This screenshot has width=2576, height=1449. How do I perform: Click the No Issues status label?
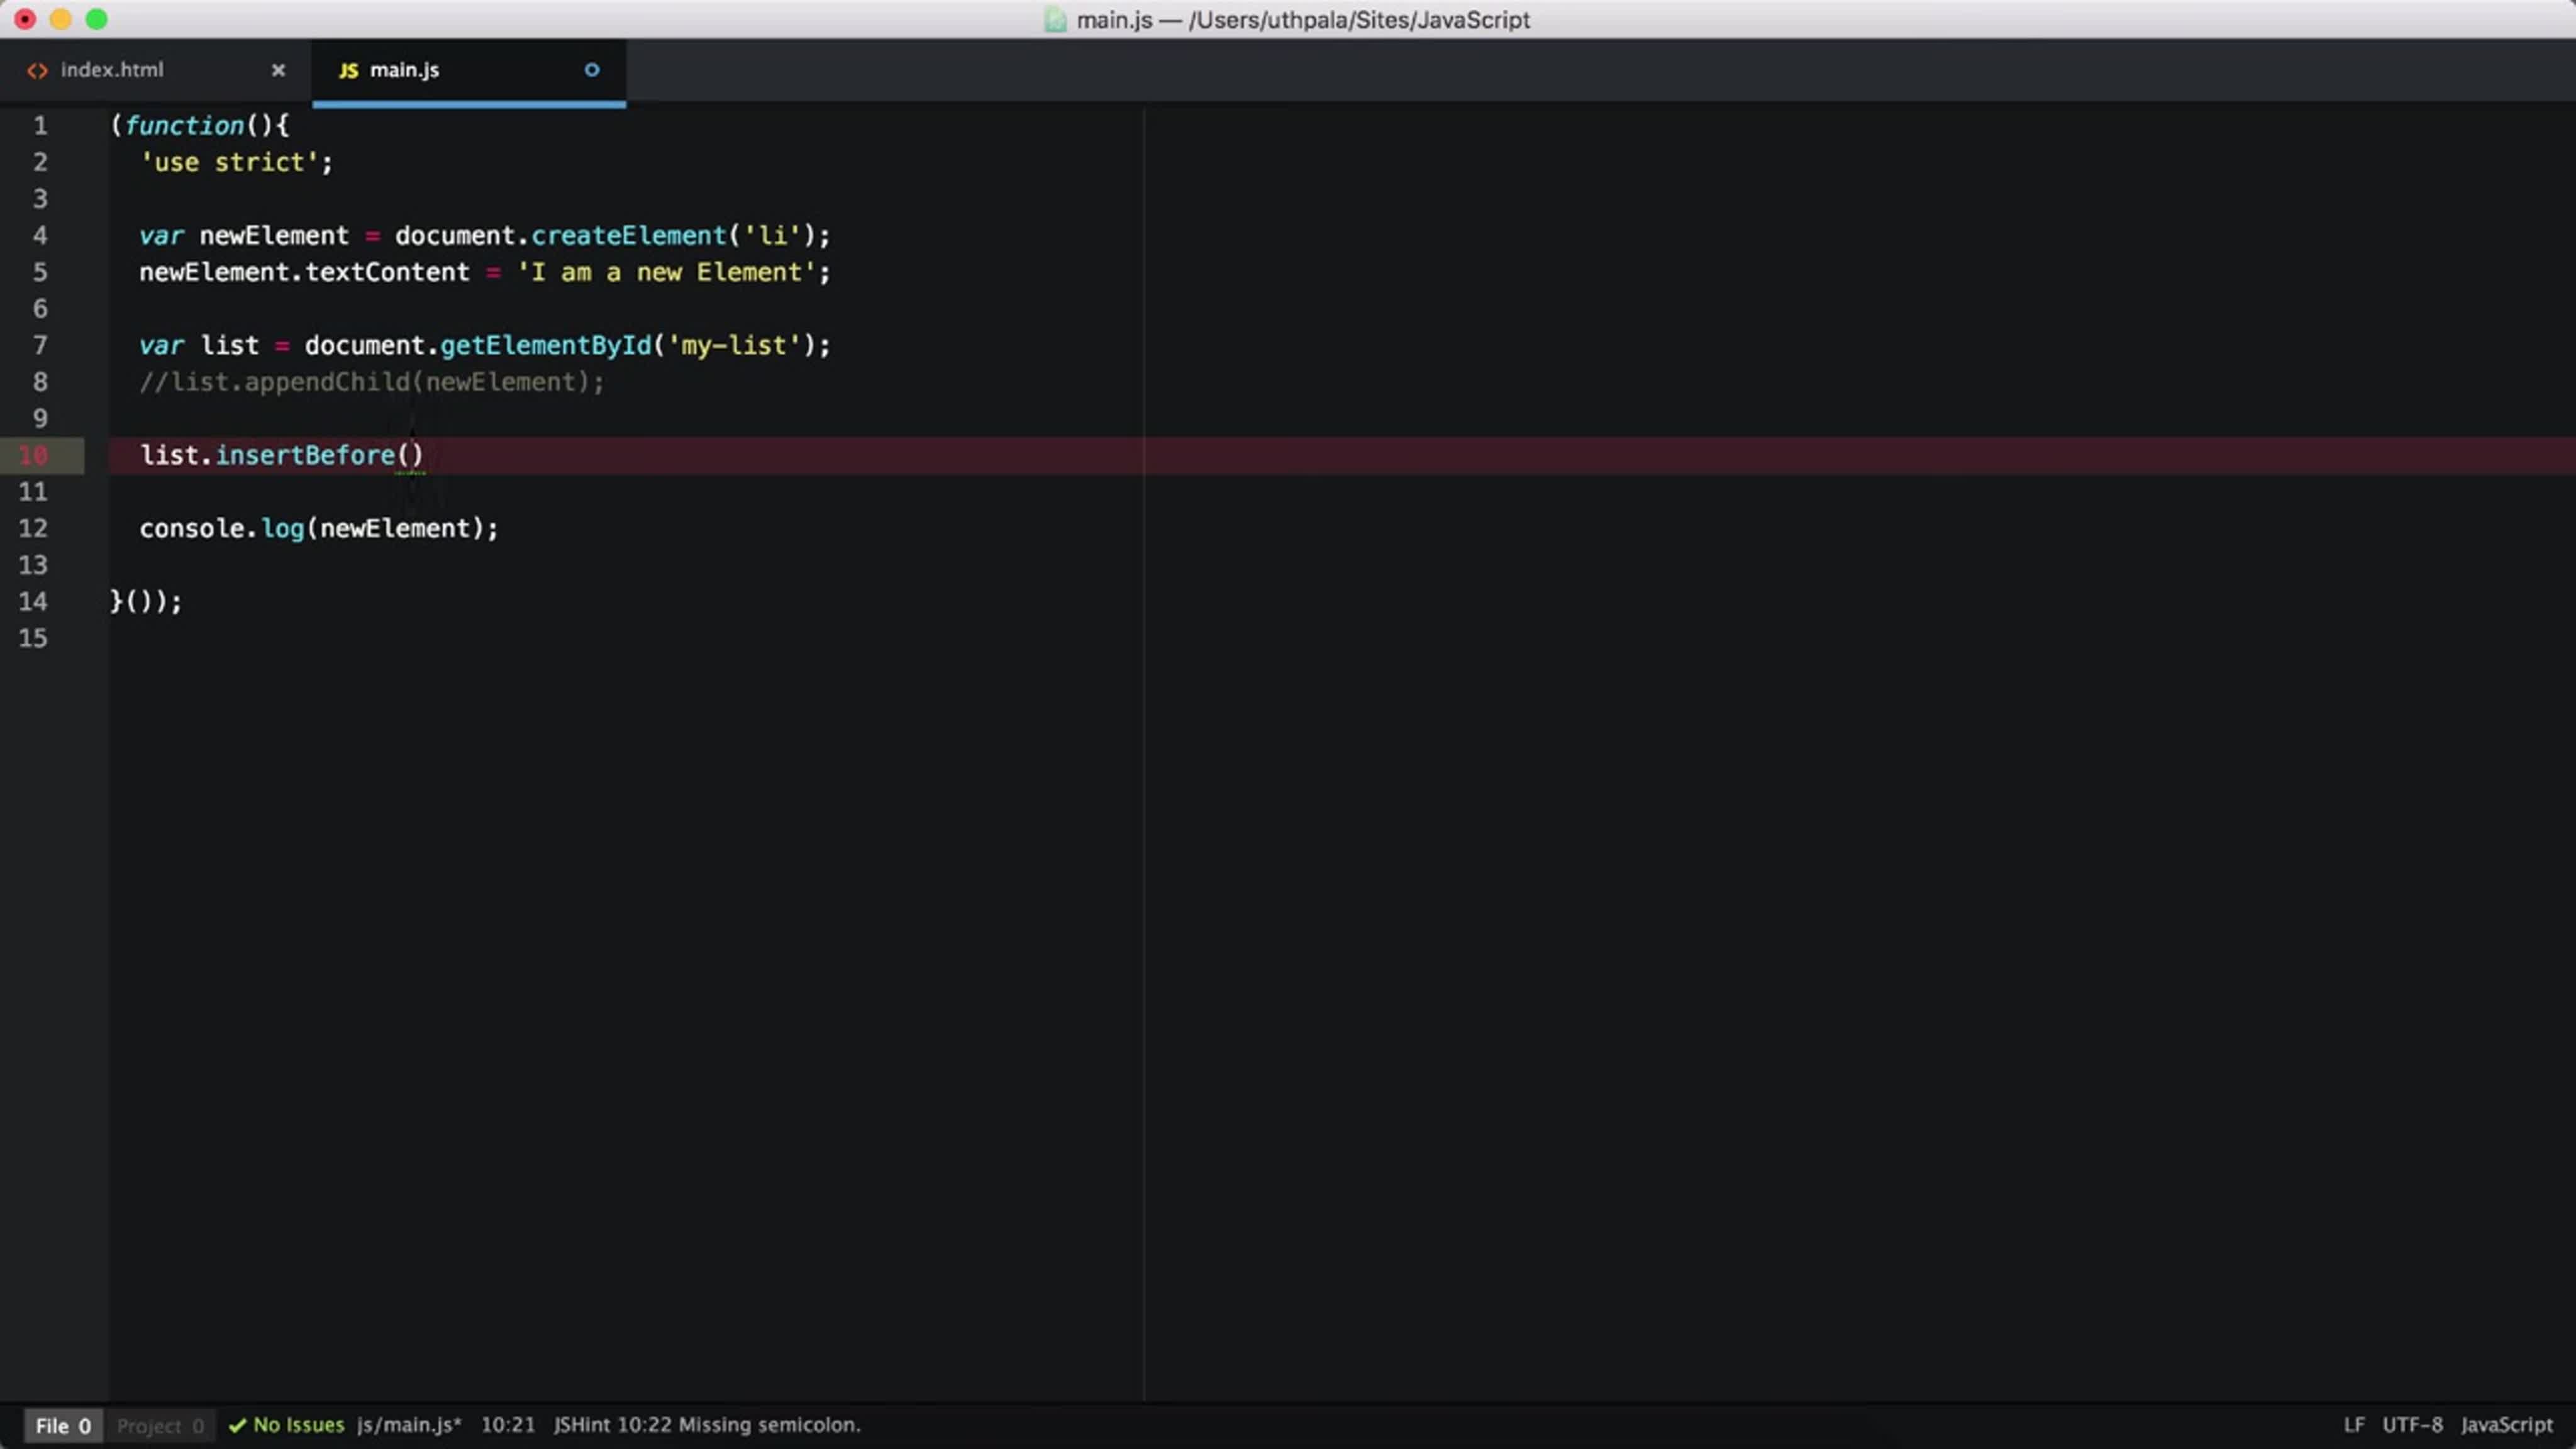click(298, 1425)
